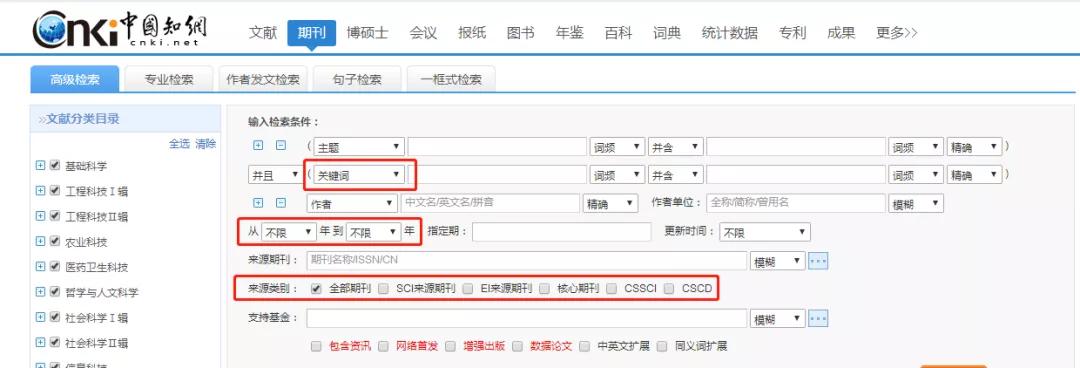1080x368 pixels.
Task: Open the 统计数据 navigation item
Action: (729, 32)
